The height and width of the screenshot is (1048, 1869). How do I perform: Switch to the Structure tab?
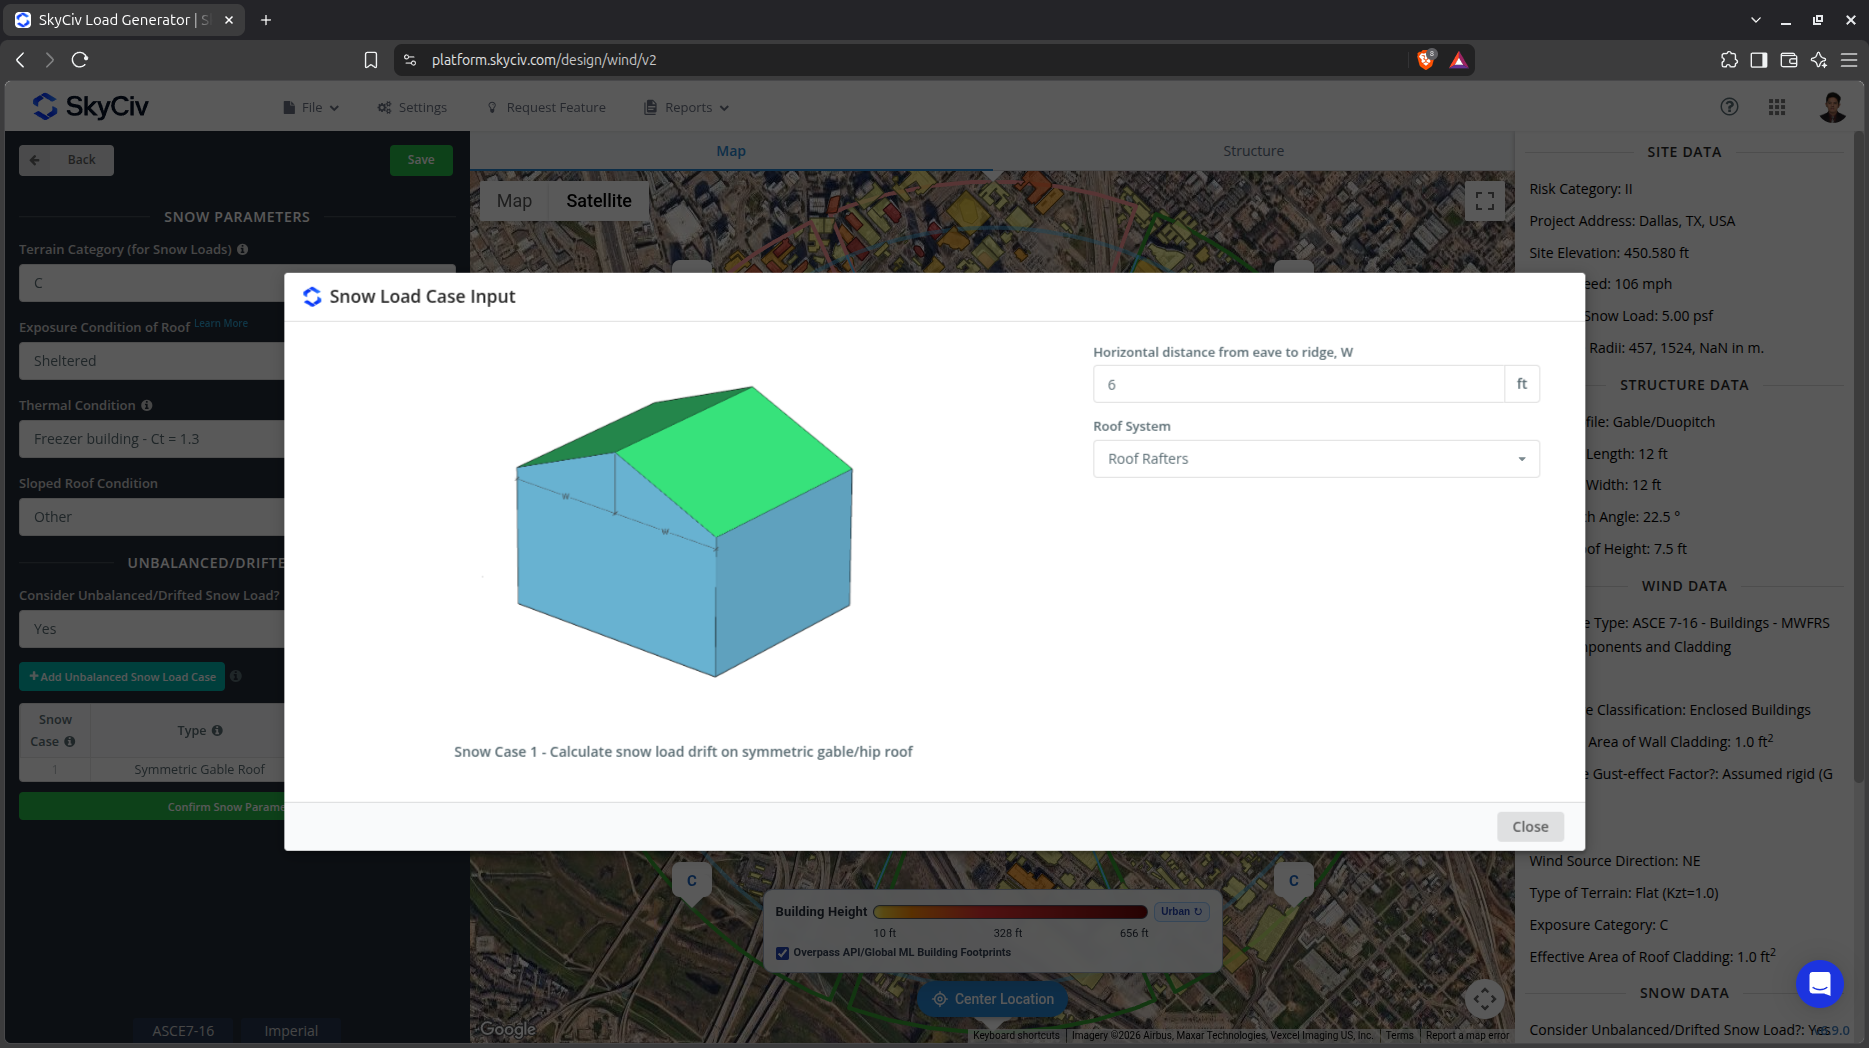(x=1253, y=151)
